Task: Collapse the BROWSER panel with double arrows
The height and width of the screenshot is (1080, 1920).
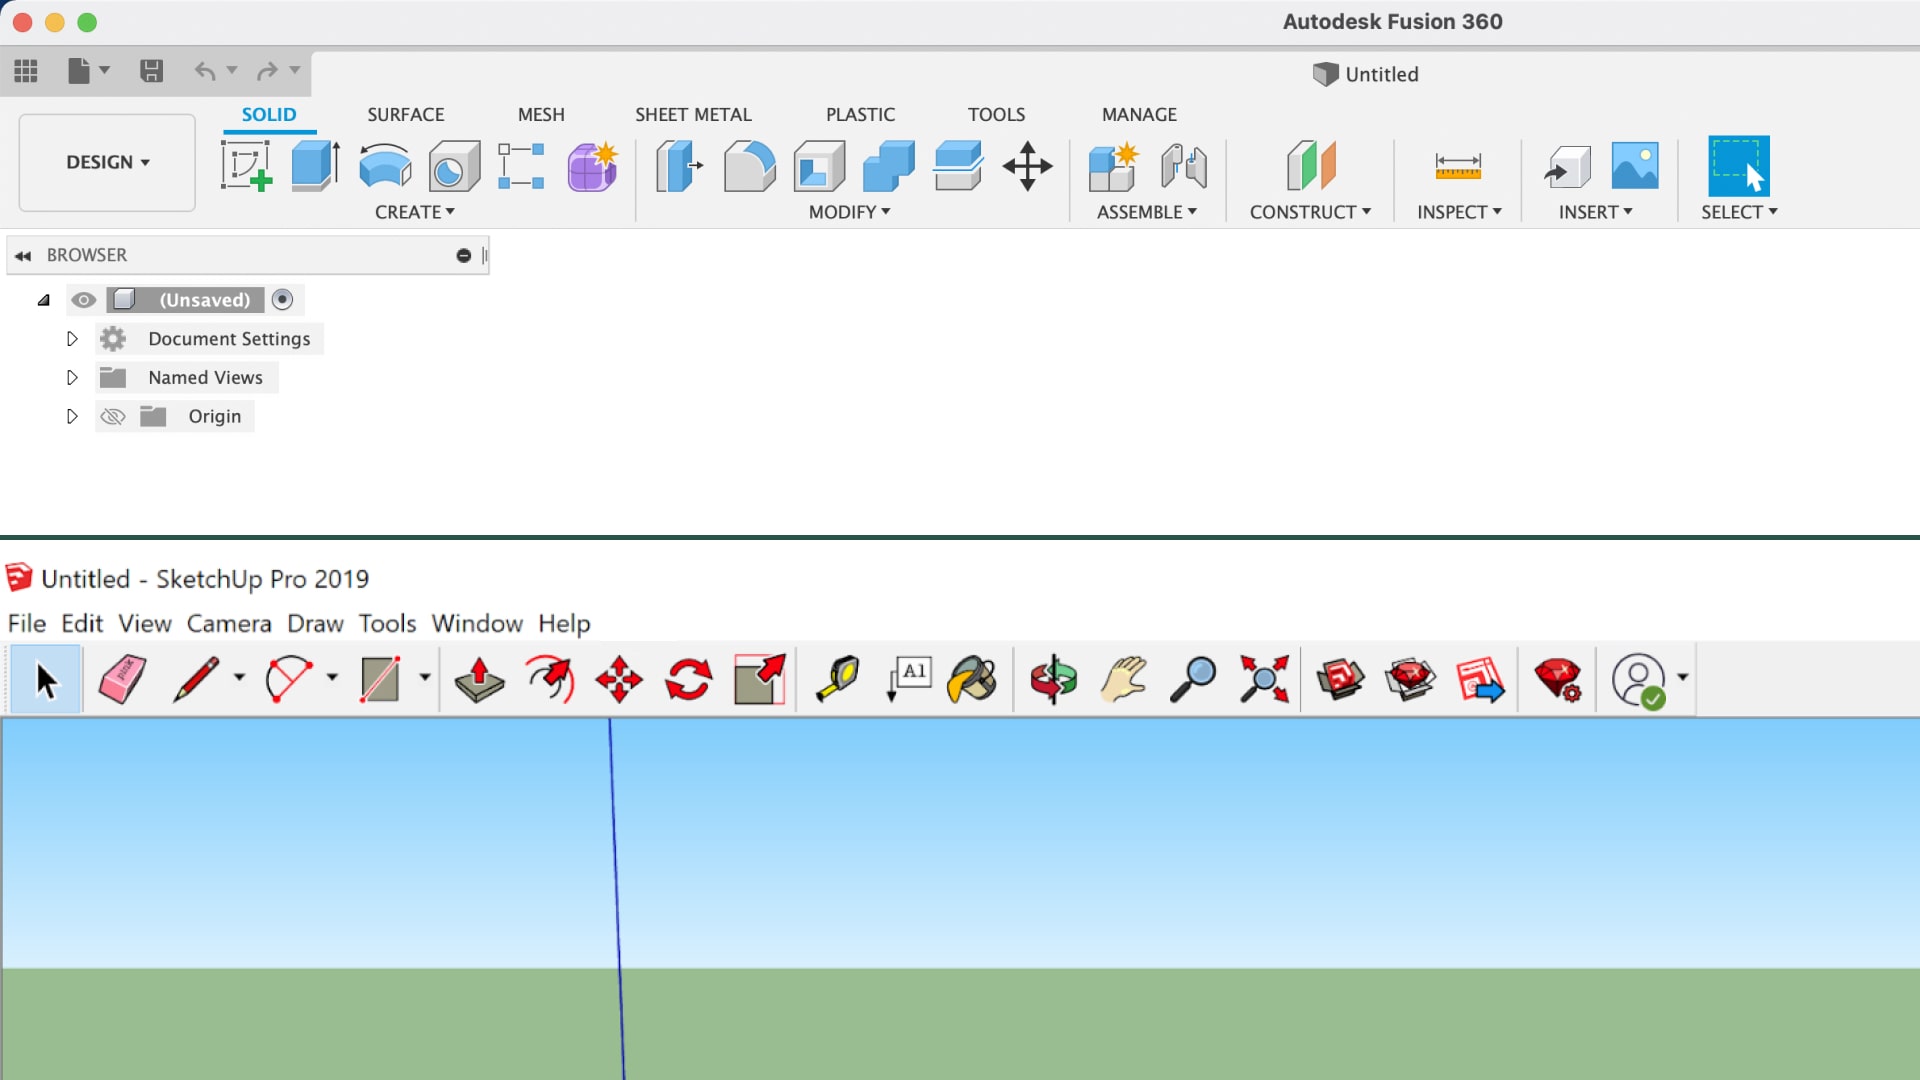Action: pyautogui.click(x=23, y=256)
